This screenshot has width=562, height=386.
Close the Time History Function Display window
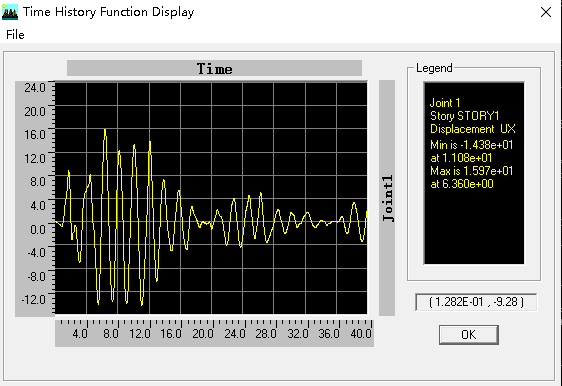546,12
